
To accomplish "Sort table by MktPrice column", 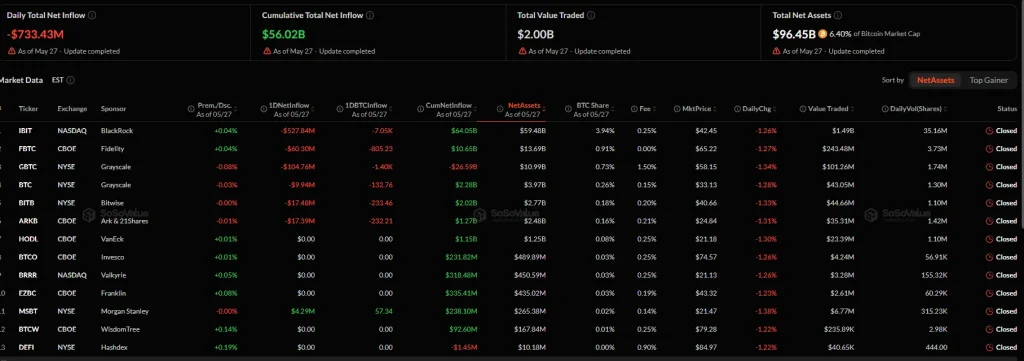I will [x=696, y=109].
